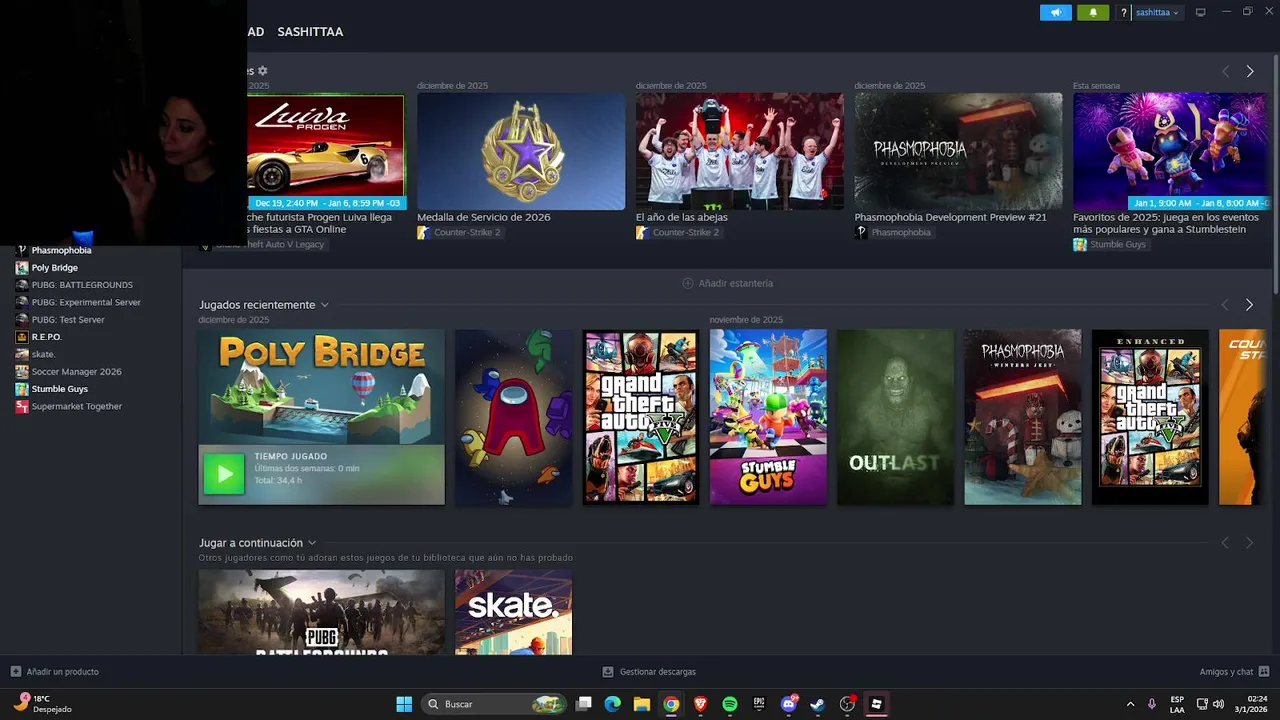Select R.E.P.O. in the library list
Image resolution: width=1280 pixels, height=720 pixels.
pos(46,337)
